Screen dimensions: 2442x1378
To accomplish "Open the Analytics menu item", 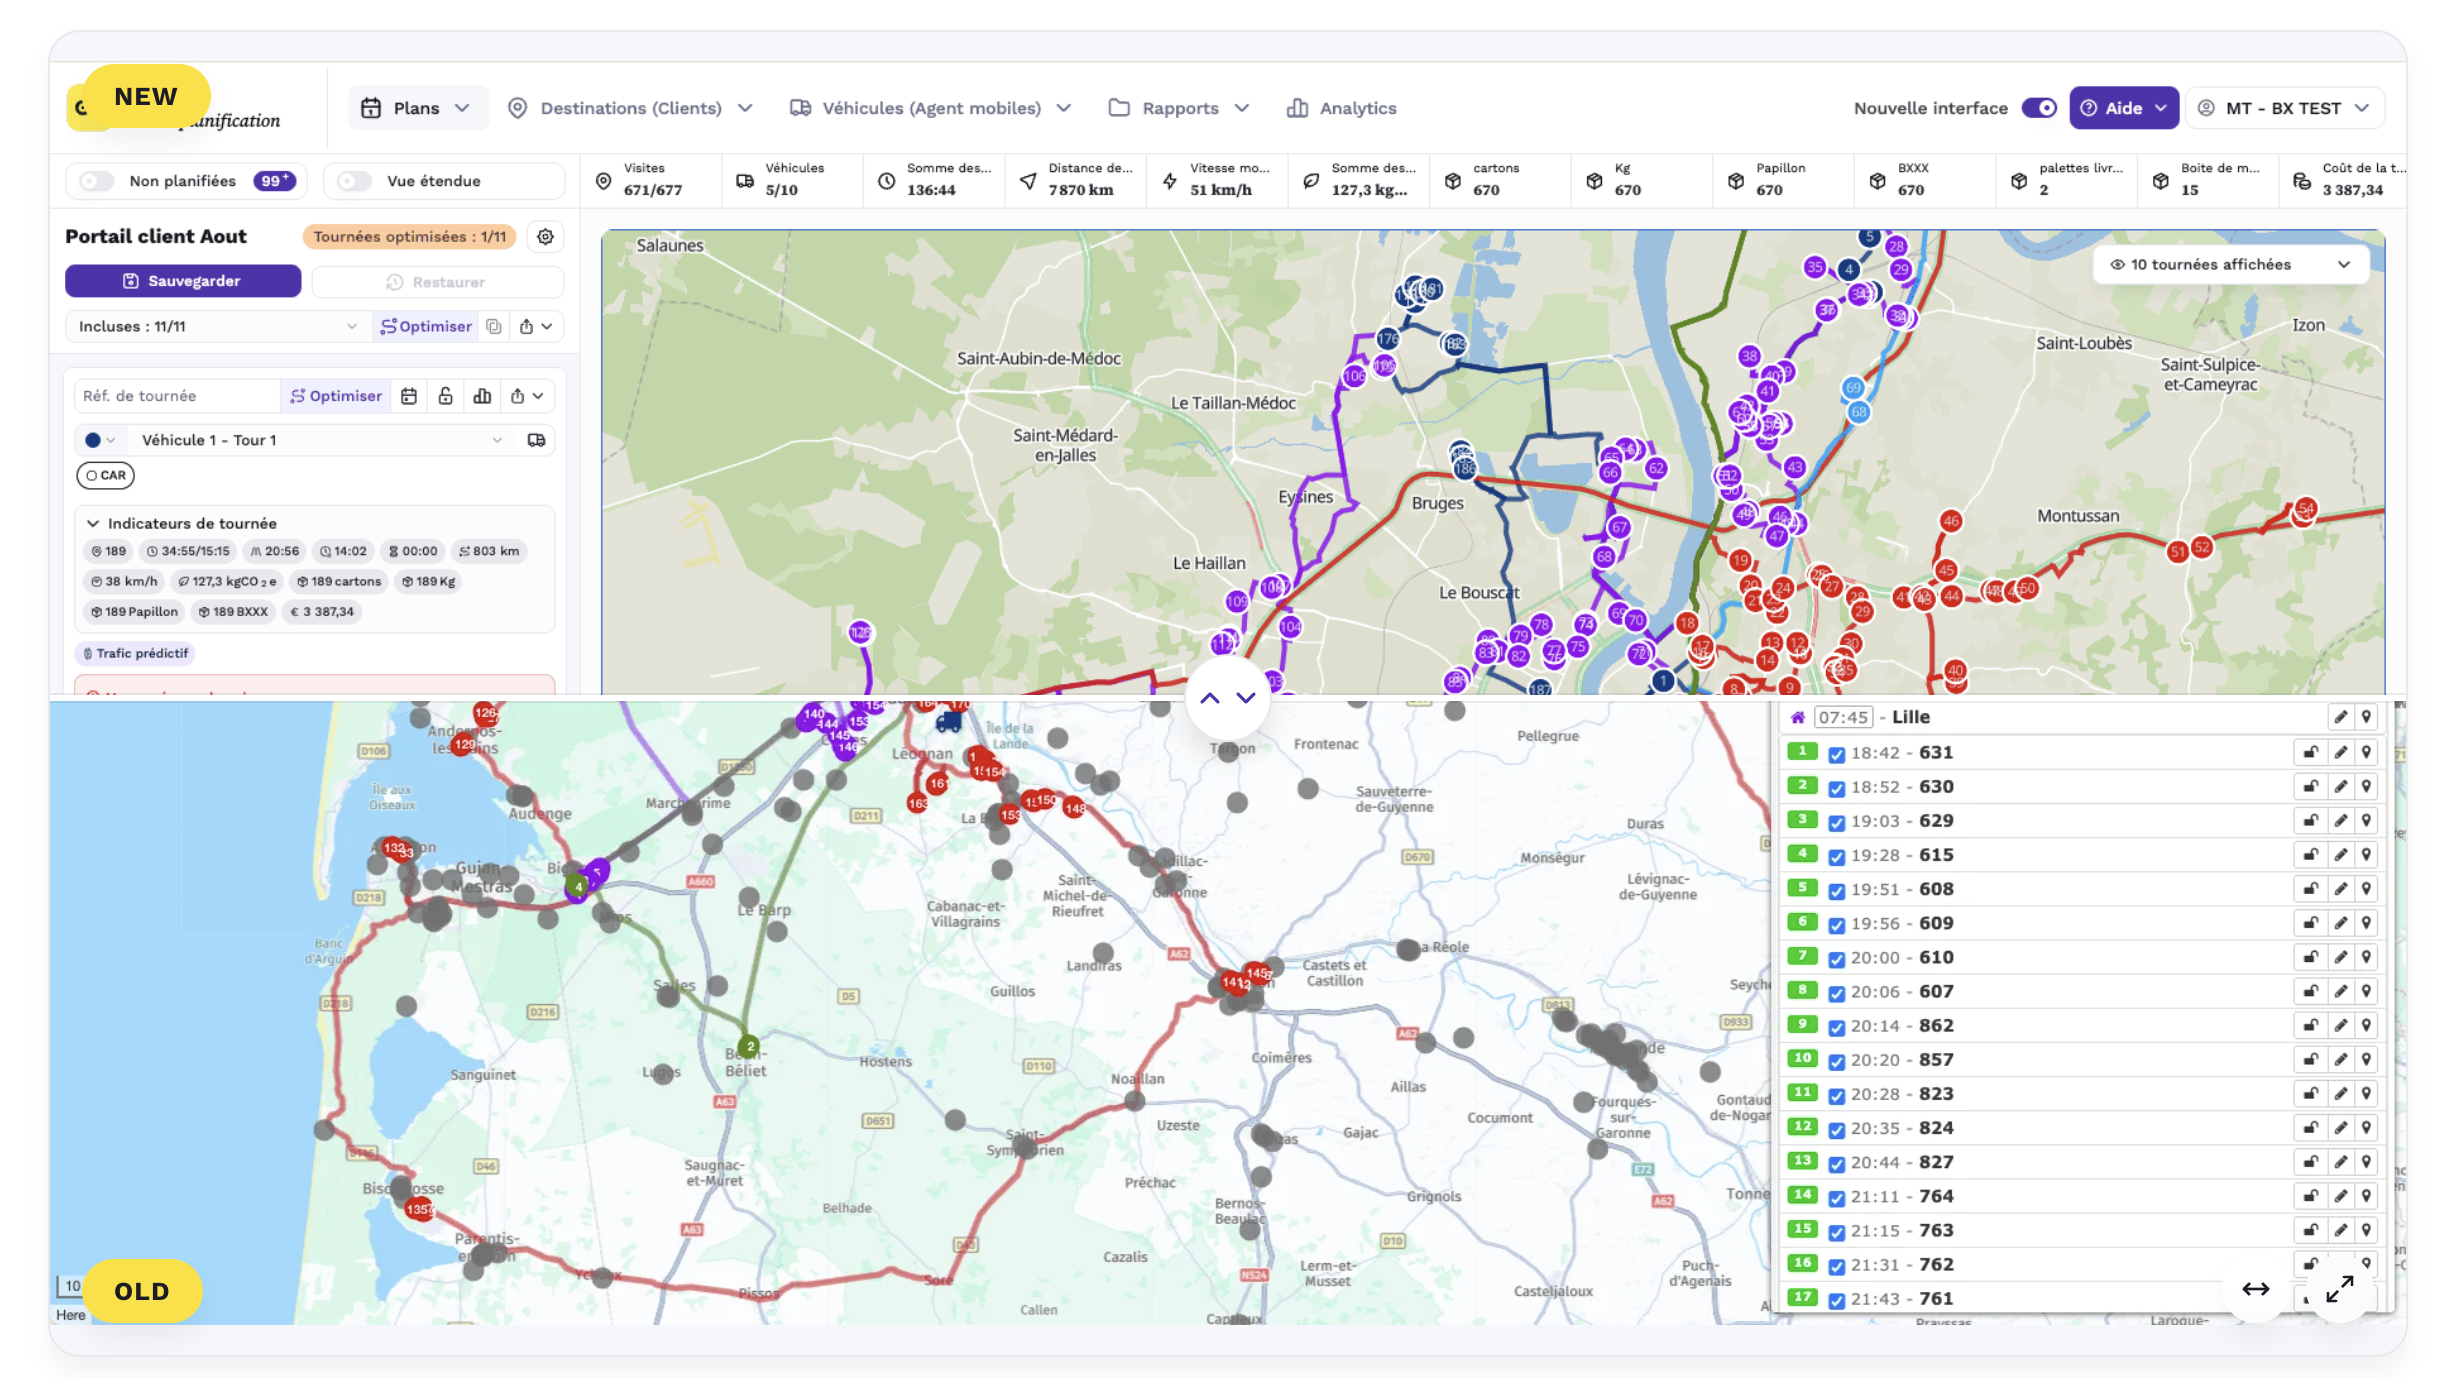I will (1341, 108).
